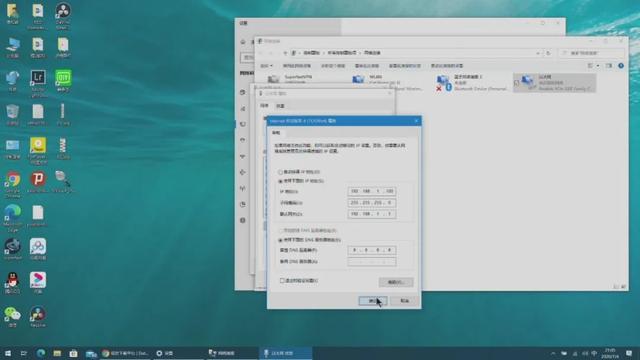Image resolution: width=640 pixels, height=360 pixels.
Task: Click the IP address field
Action: coord(372,191)
